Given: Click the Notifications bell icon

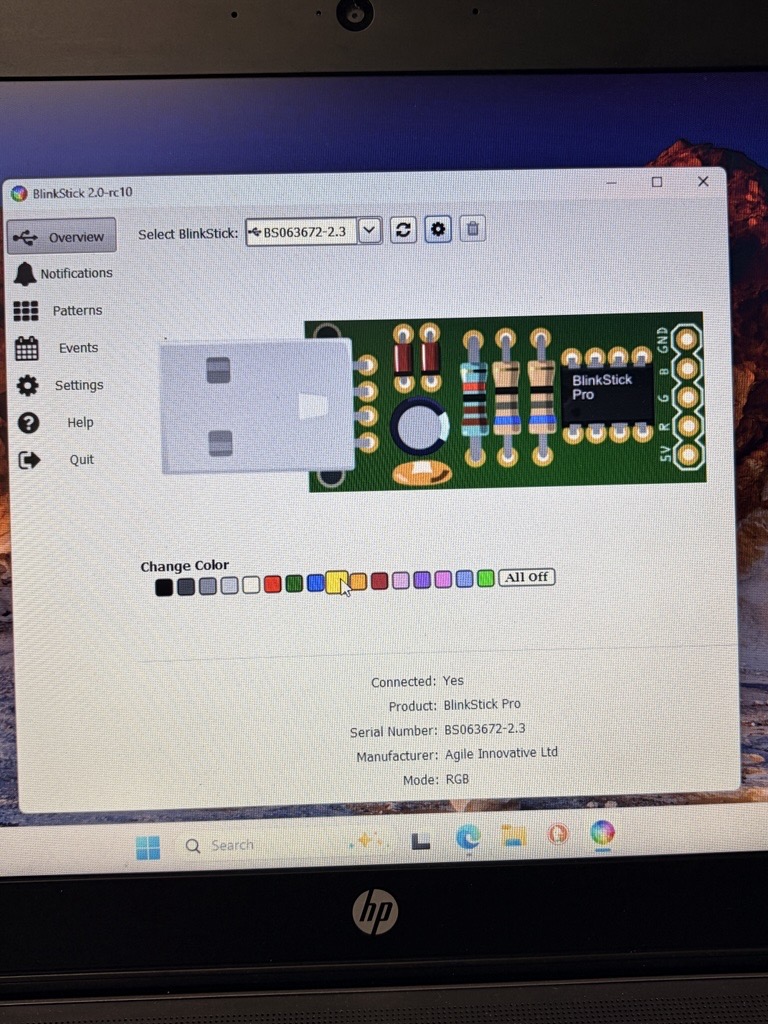Looking at the screenshot, I should 25,273.
